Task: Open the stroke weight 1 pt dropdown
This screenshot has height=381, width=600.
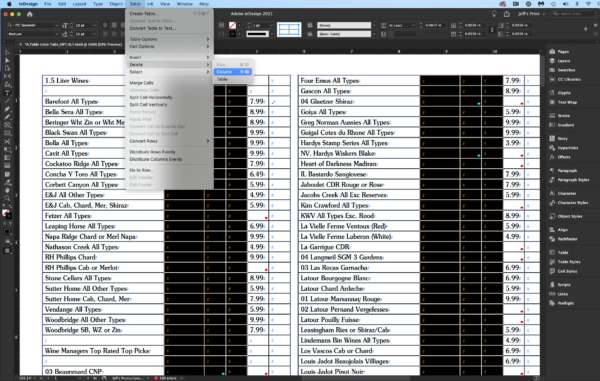Action: pyautogui.click(x=271, y=25)
